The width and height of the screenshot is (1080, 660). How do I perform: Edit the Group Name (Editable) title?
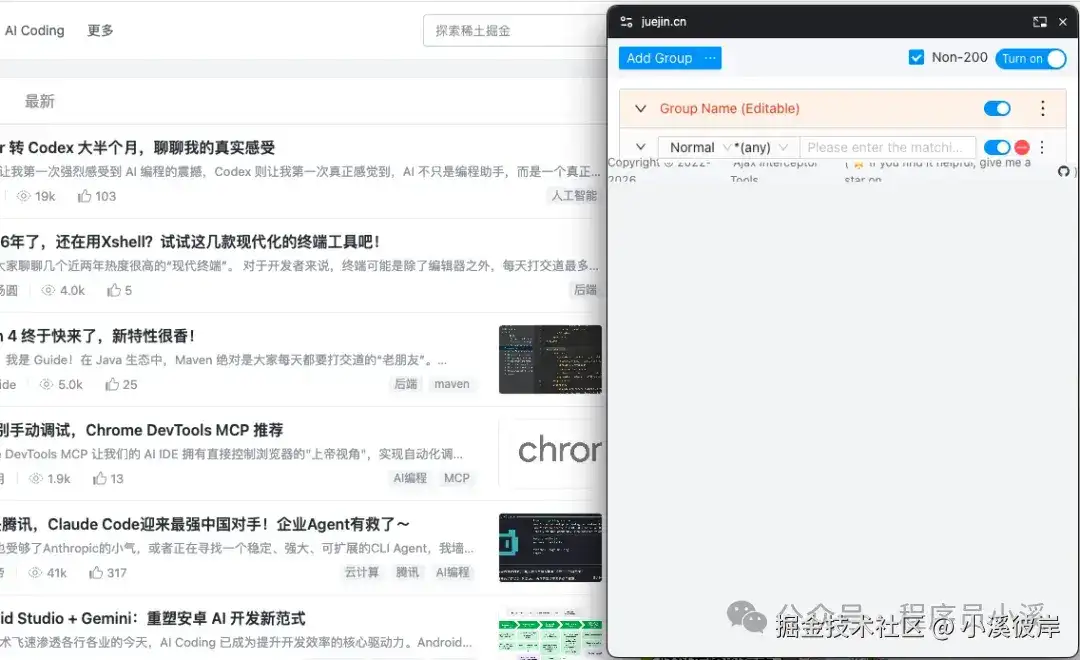tap(729, 109)
